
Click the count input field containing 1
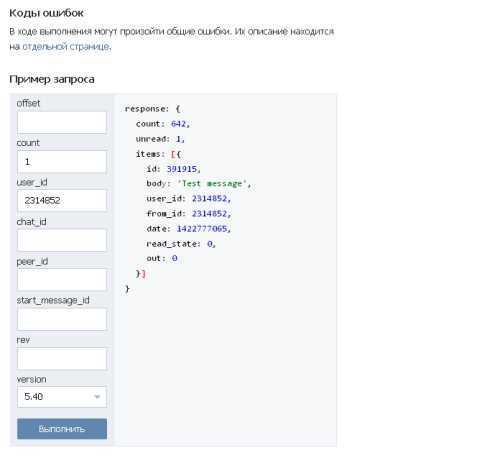tap(62, 162)
